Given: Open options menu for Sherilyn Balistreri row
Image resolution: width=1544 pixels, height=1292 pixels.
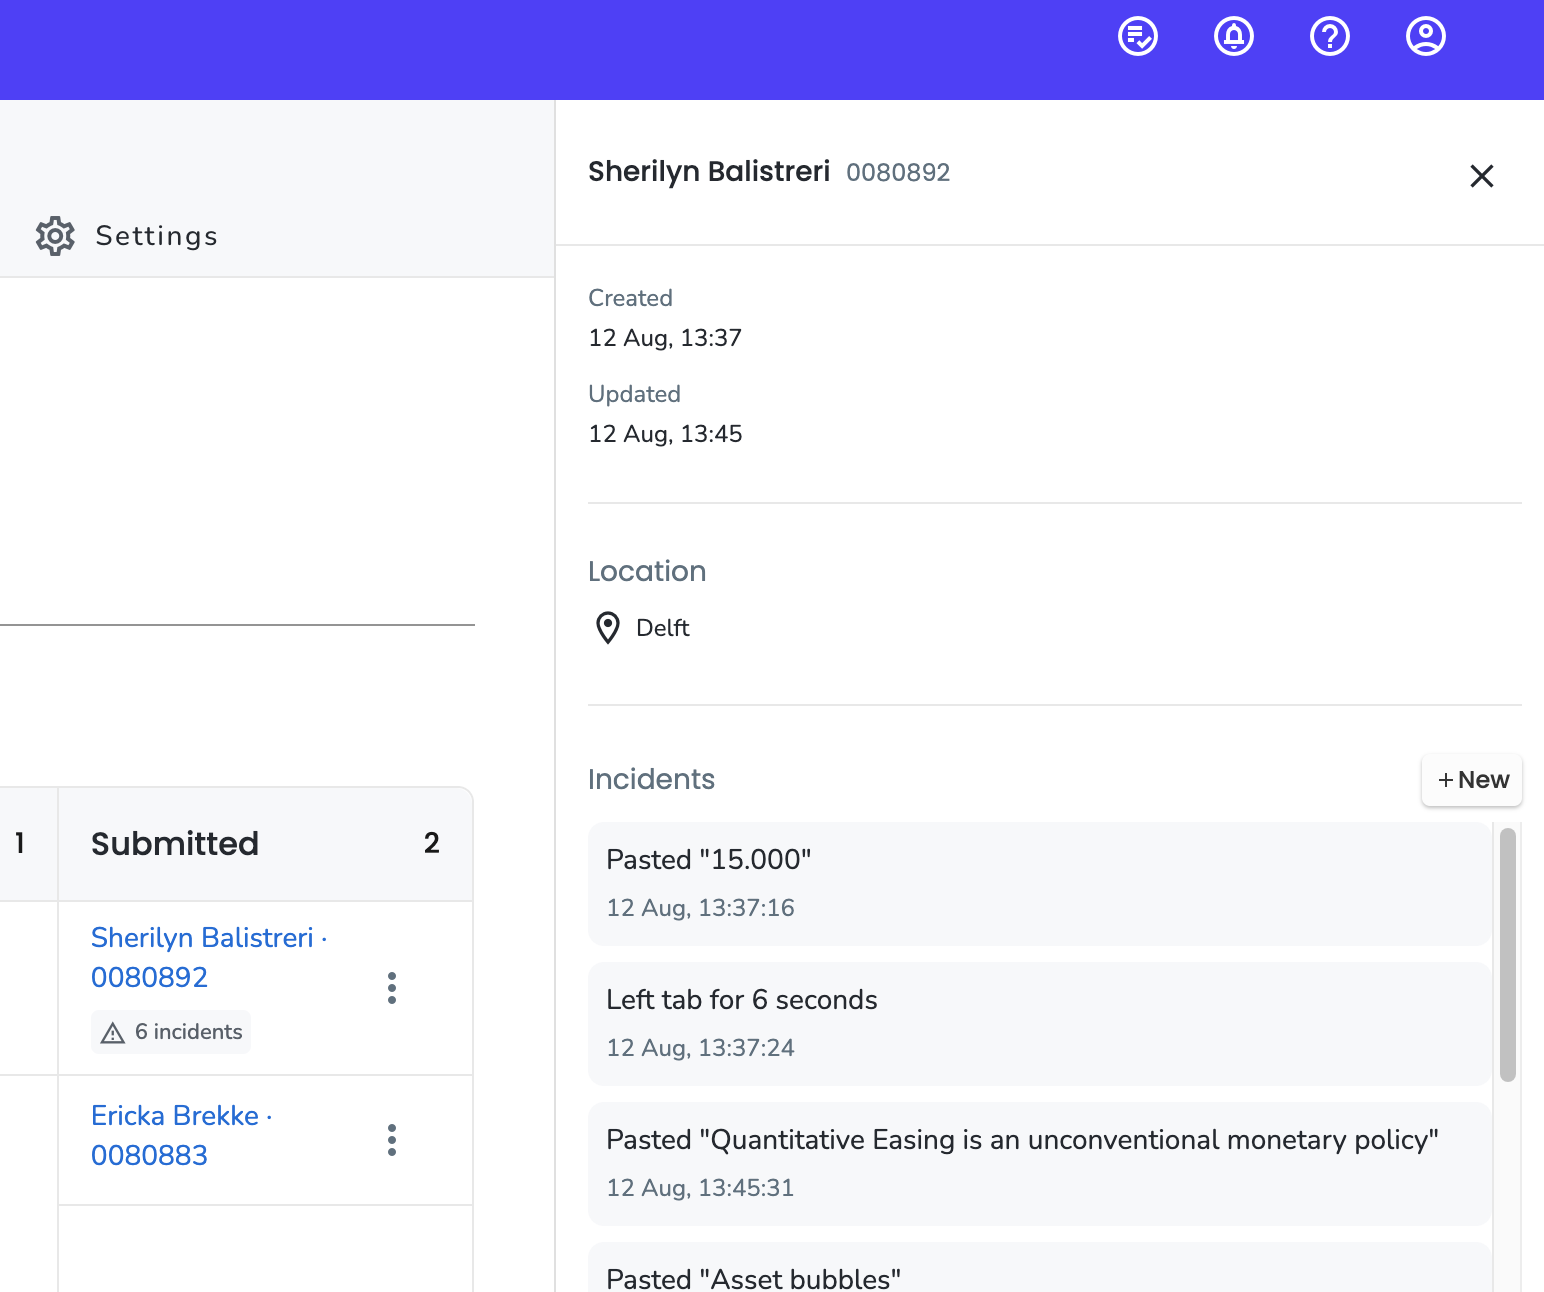Looking at the screenshot, I should click(392, 988).
